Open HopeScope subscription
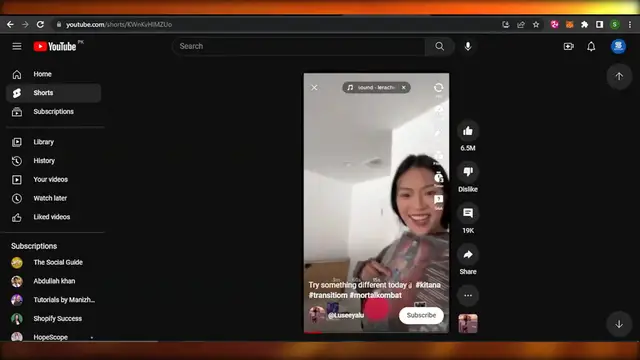The width and height of the screenshot is (640, 360). (53, 337)
